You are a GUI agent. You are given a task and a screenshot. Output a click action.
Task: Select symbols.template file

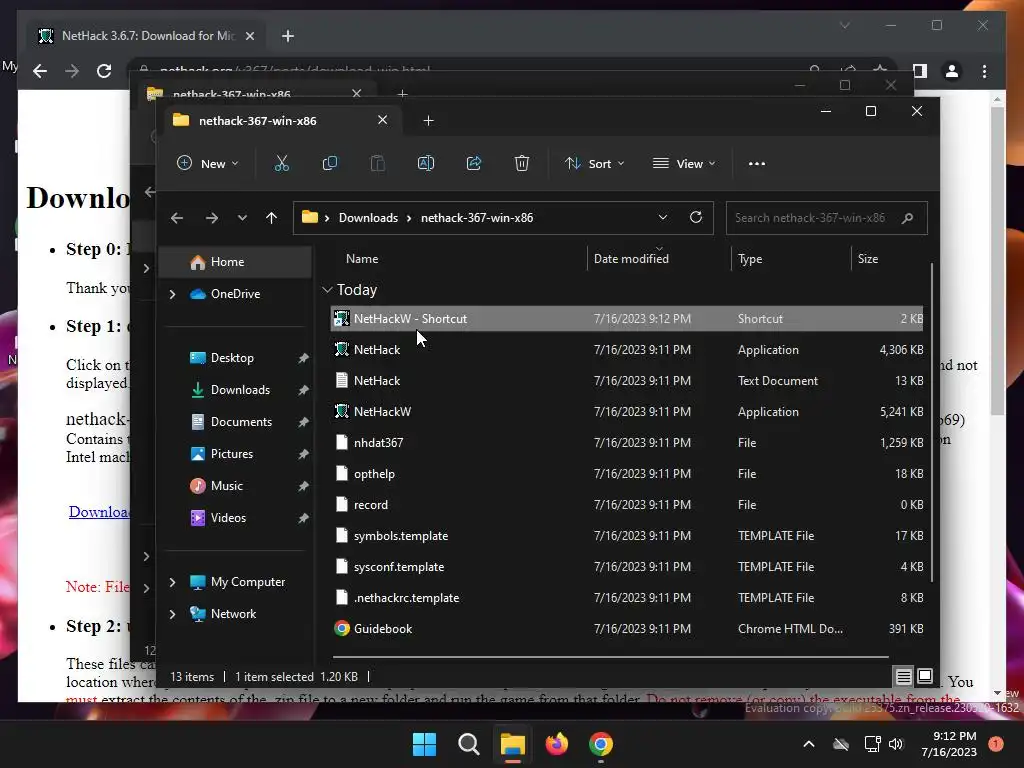(627, 536)
